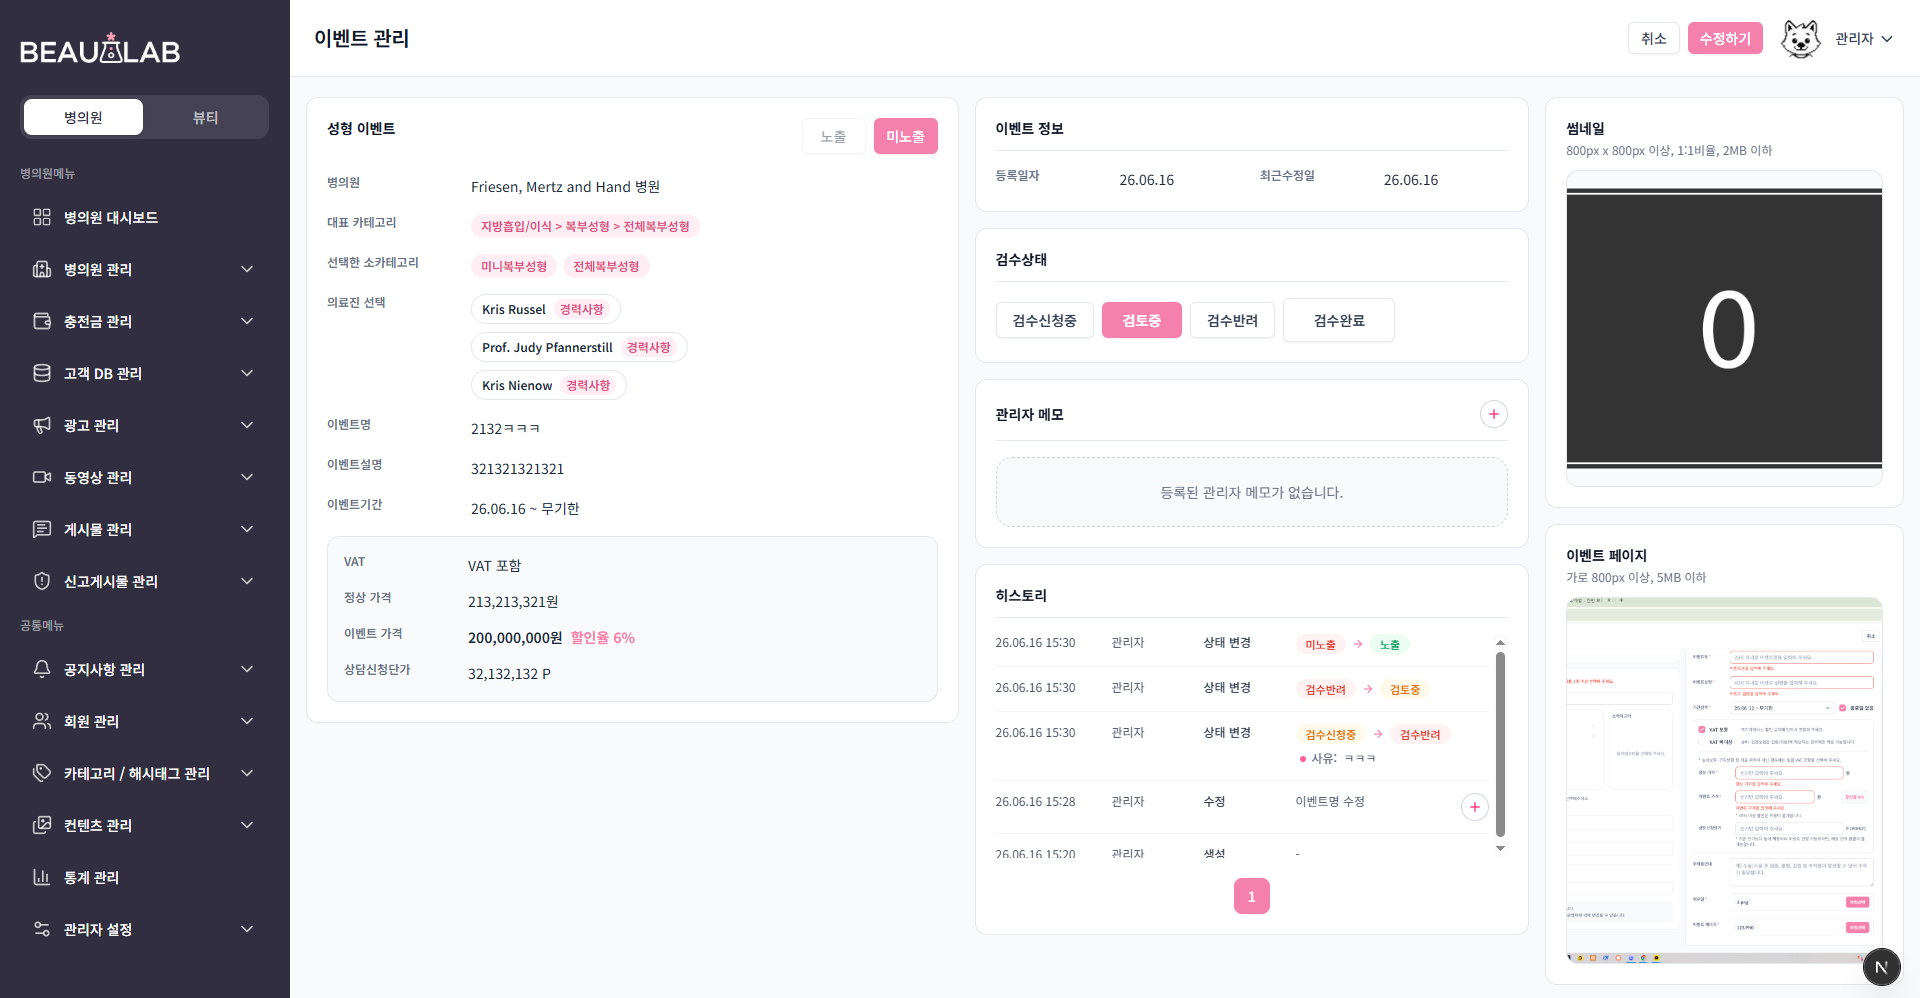Click the 고객 DB 관리 database icon

pyautogui.click(x=42, y=373)
